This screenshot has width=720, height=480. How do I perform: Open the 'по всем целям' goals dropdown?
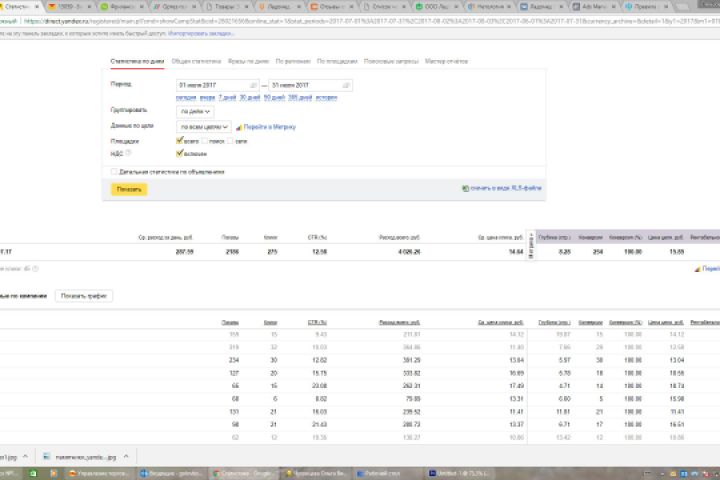[203, 127]
